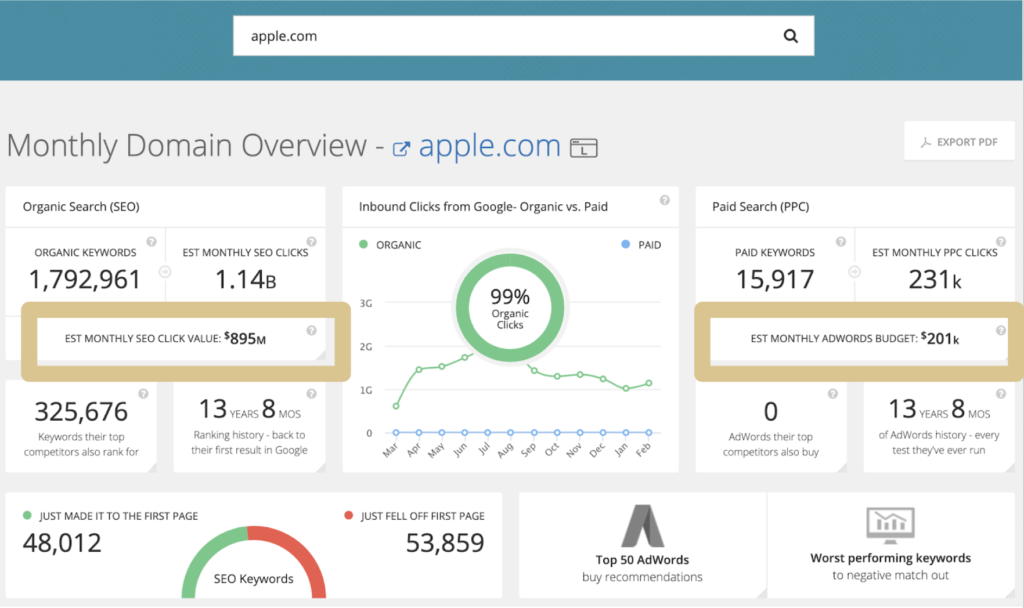Click the external link icon before apple.com heading

pos(401,149)
